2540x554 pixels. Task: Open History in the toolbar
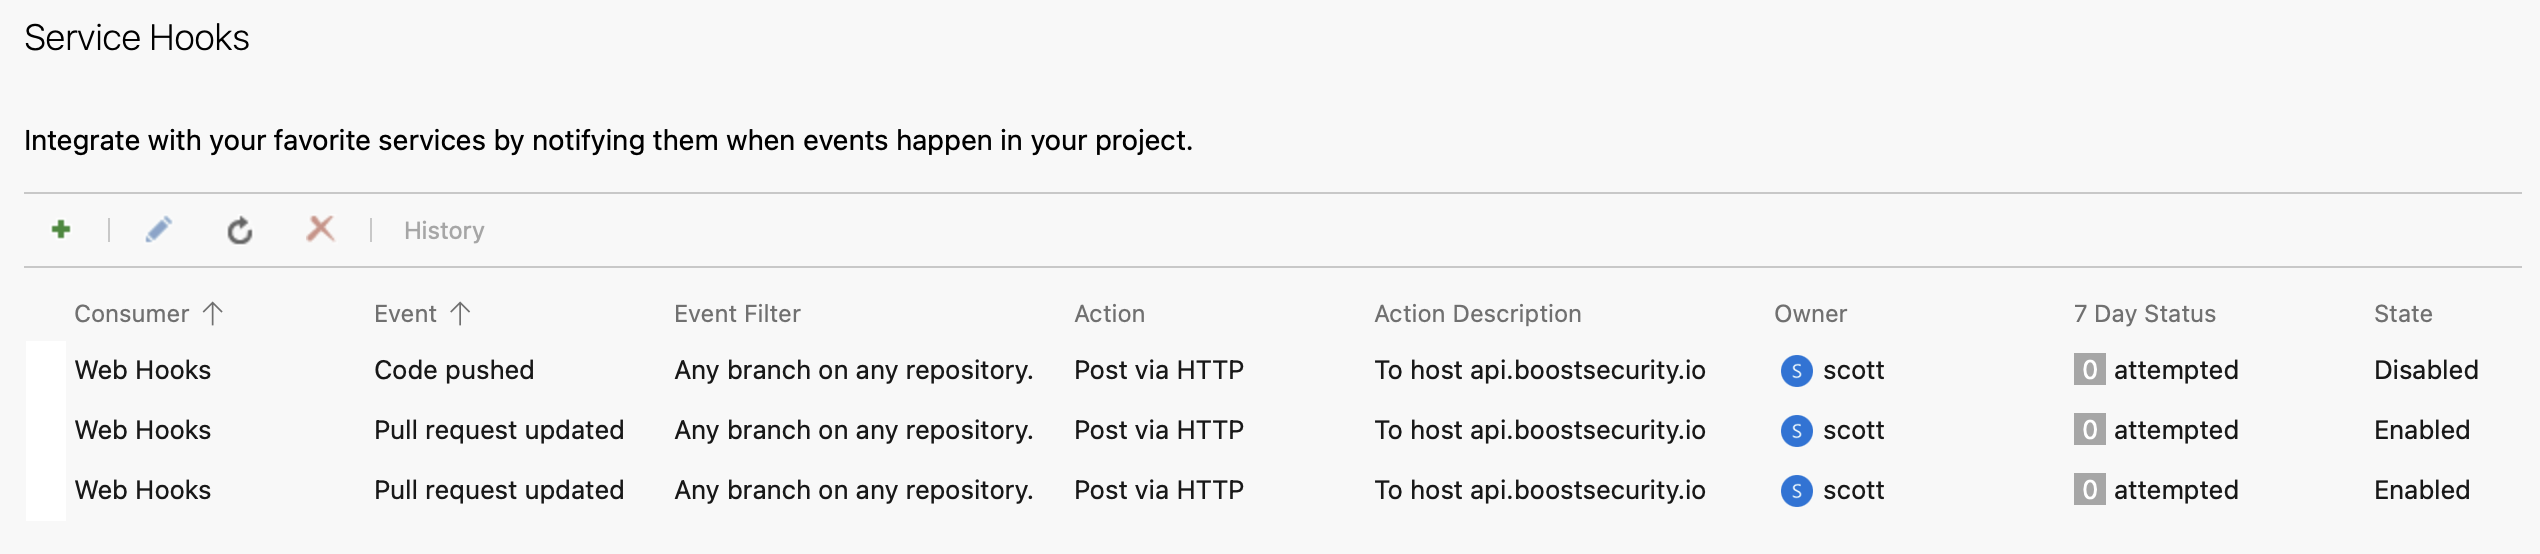444,231
